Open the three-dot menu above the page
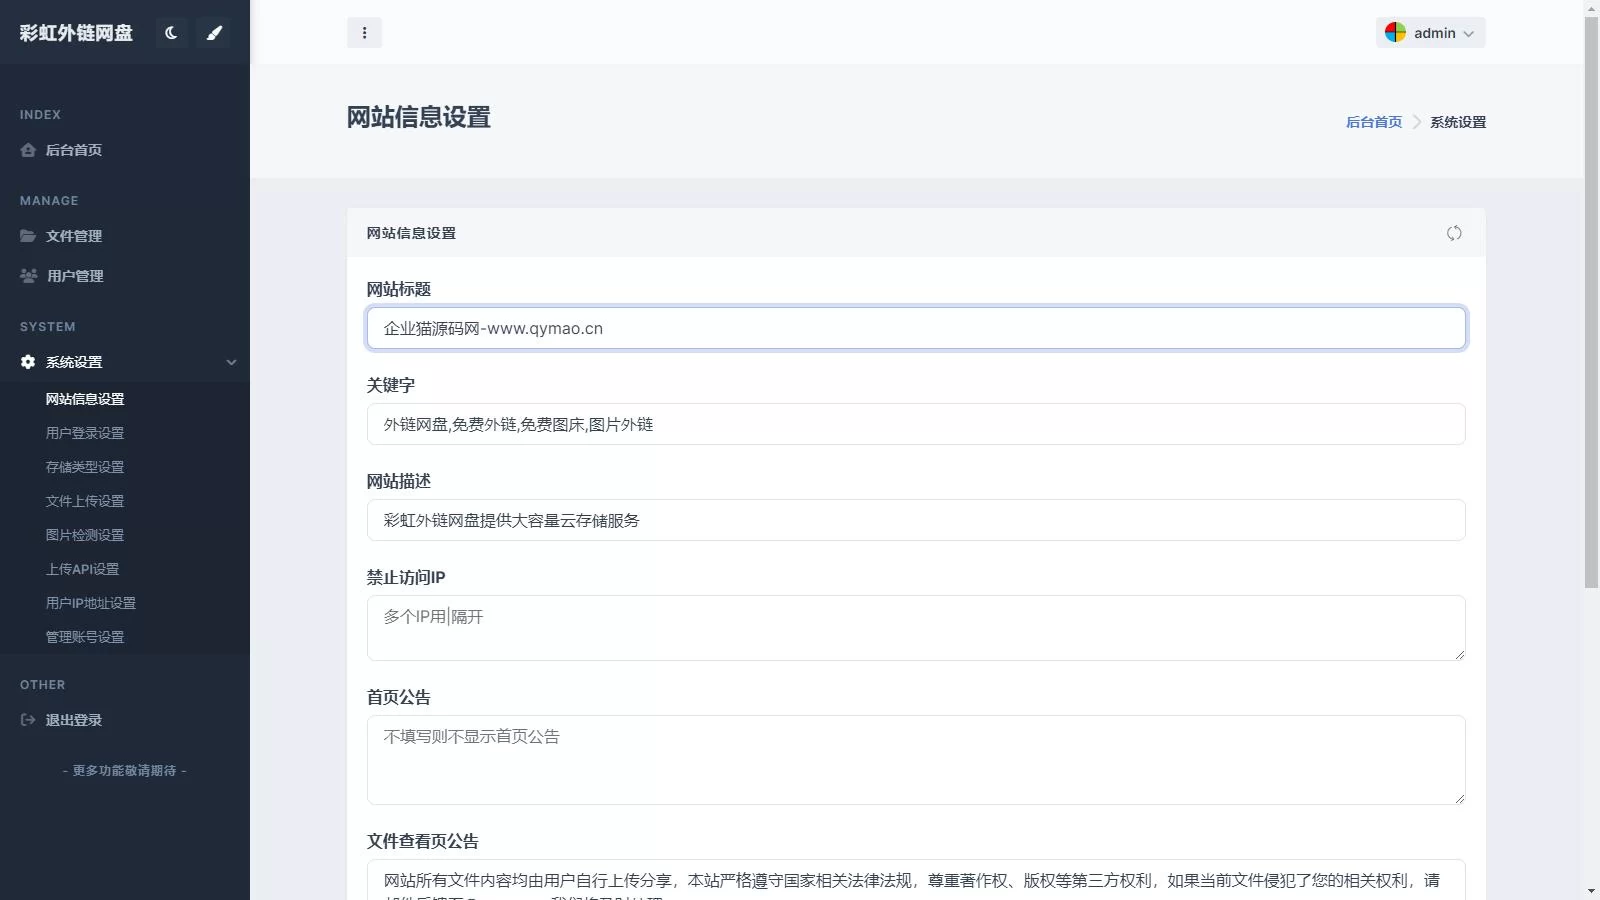Screen dimensions: 1600x900 (x=365, y=32)
